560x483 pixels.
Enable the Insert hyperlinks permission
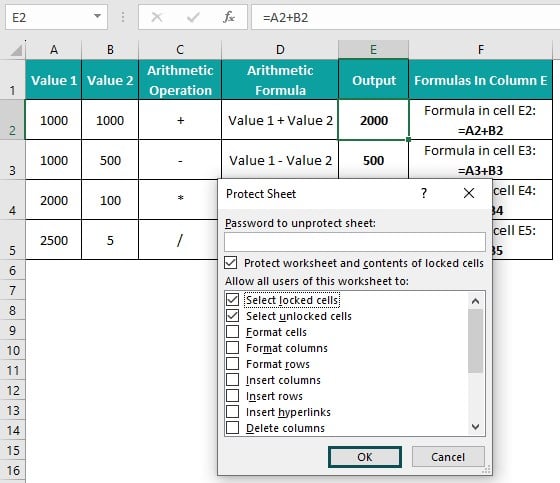[232, 412]
